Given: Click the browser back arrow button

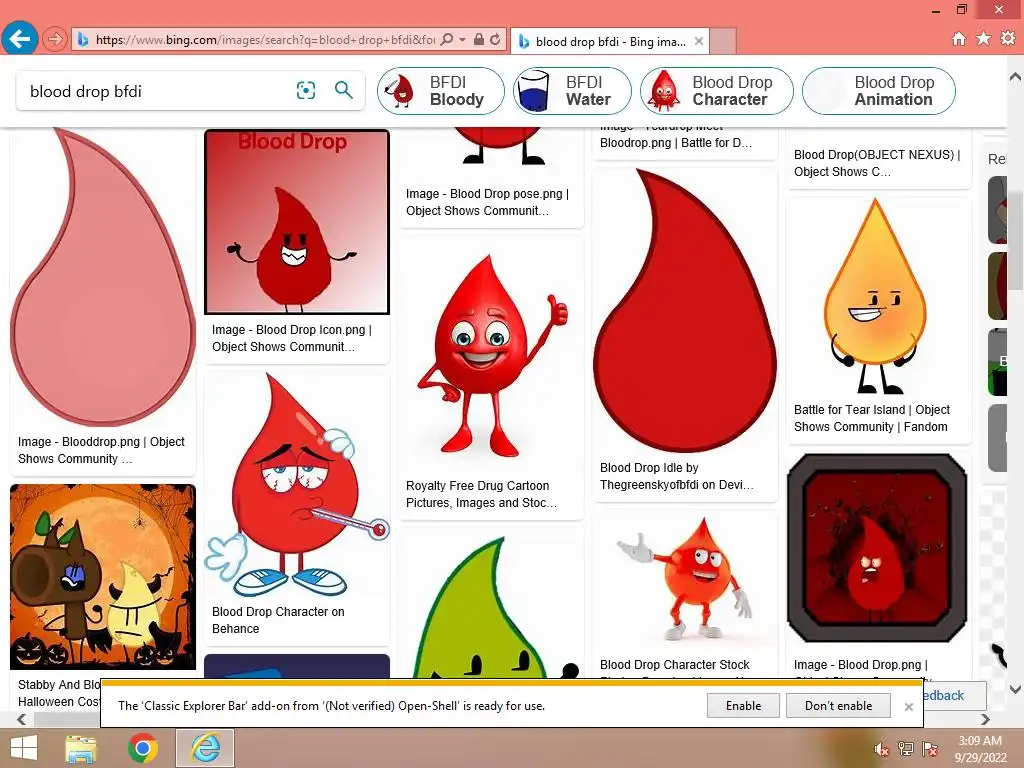Looking at the screenshot, I should pos(20,39).
